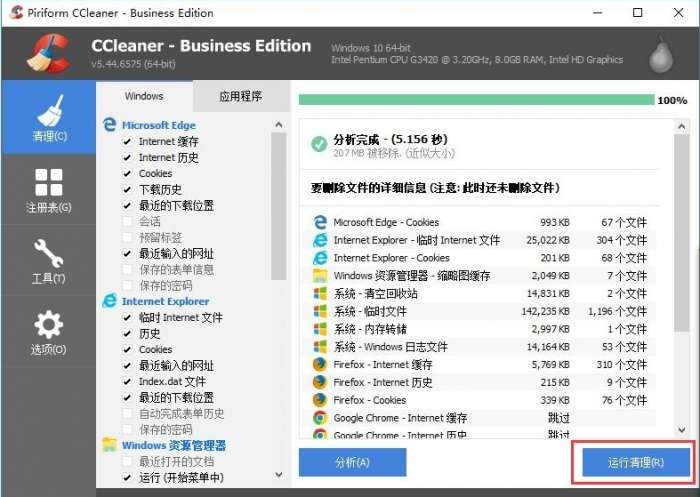Click the IE icon beside 临时 Internet 文件 result
Viewport: 700px width, 497px height.
pyautogui.click(x=320, y=240)
